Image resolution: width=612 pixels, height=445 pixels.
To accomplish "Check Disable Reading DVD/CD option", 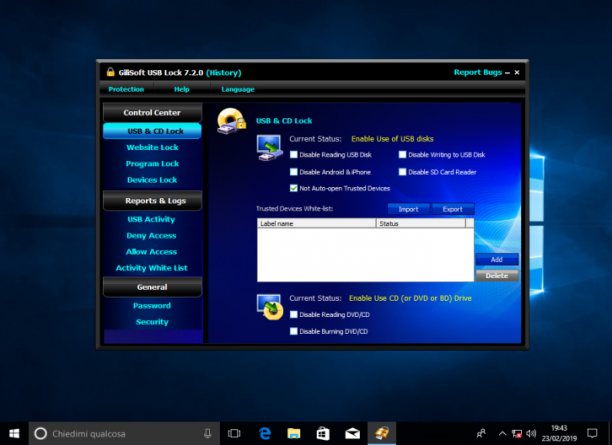I will coord(294,314).
